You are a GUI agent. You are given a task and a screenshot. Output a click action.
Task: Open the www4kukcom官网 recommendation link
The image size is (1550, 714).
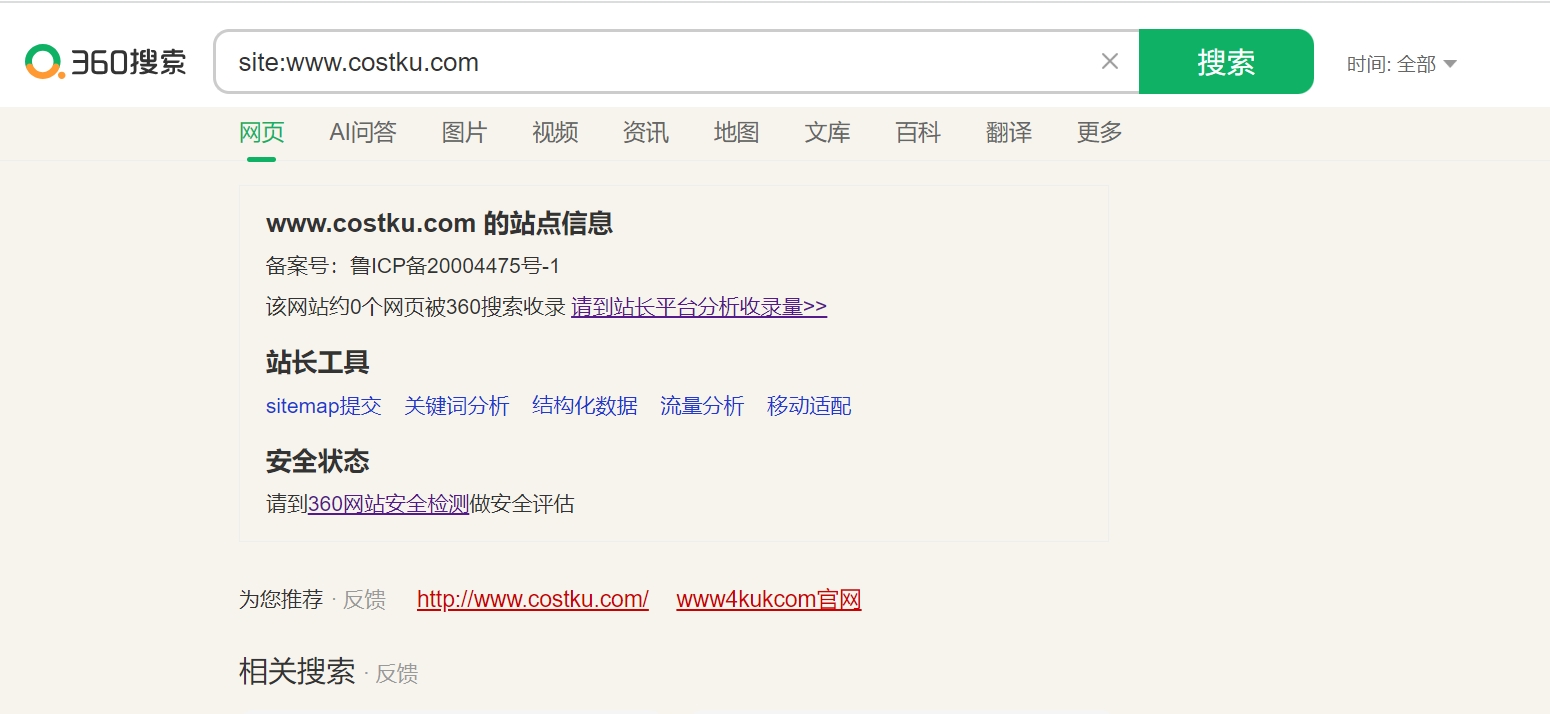pos(769,600)
